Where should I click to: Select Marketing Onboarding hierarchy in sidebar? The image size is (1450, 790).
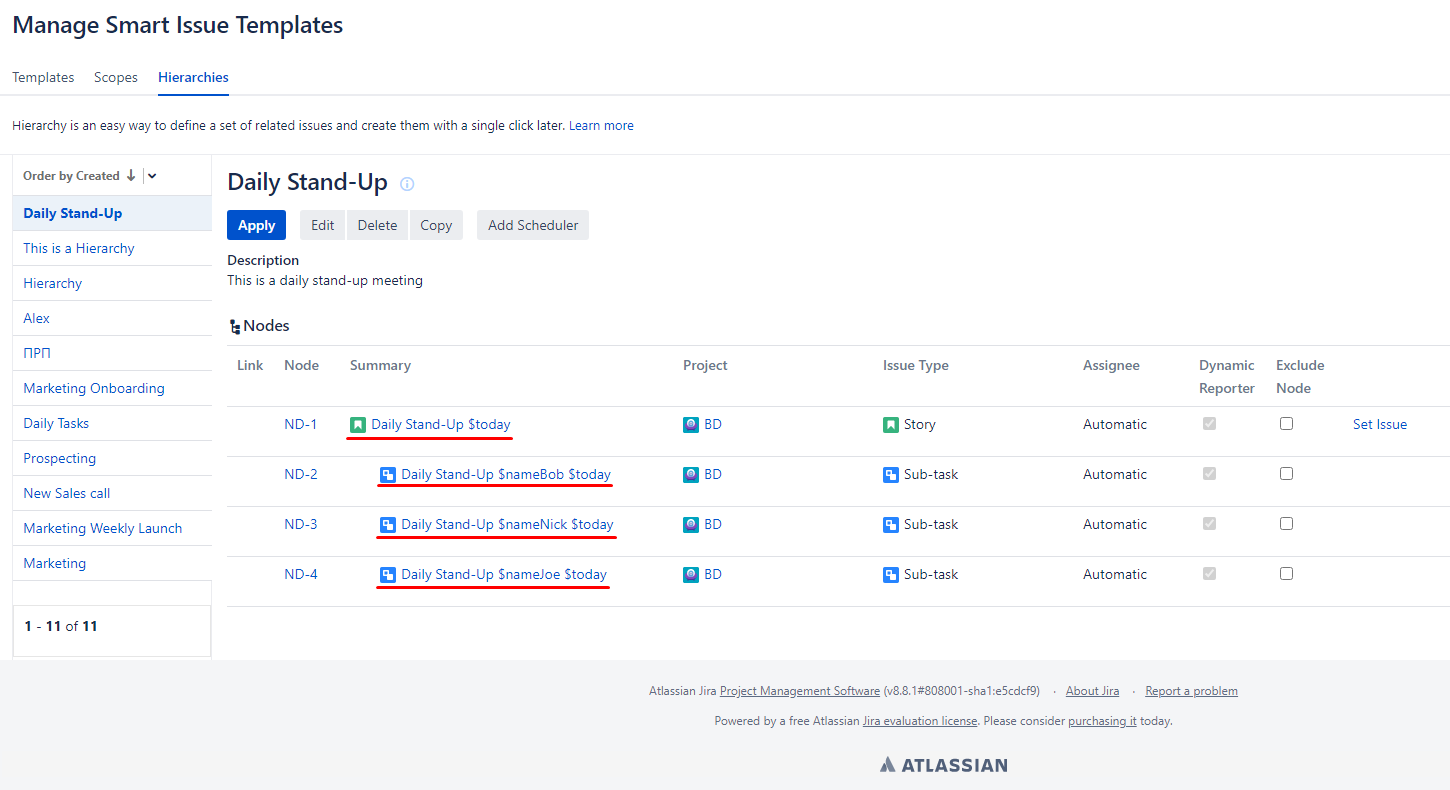click(x=94, y=388)
